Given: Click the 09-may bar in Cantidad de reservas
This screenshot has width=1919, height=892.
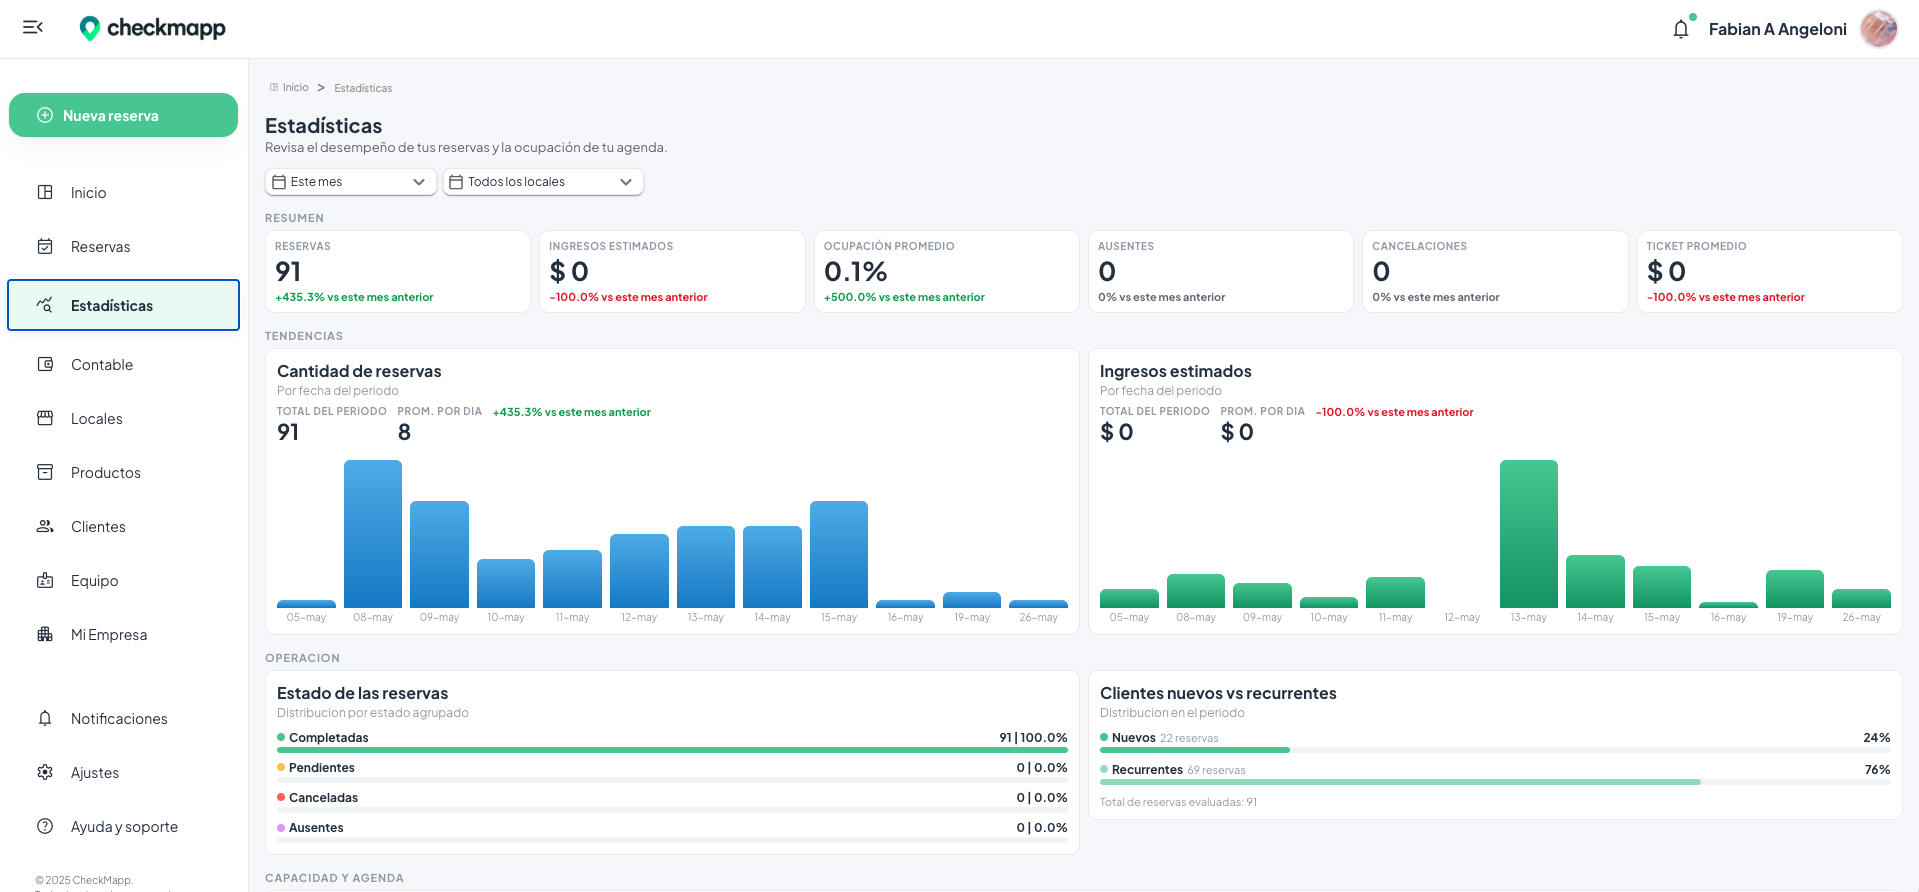Looking at the screenshot, I should tap(439, 554).
